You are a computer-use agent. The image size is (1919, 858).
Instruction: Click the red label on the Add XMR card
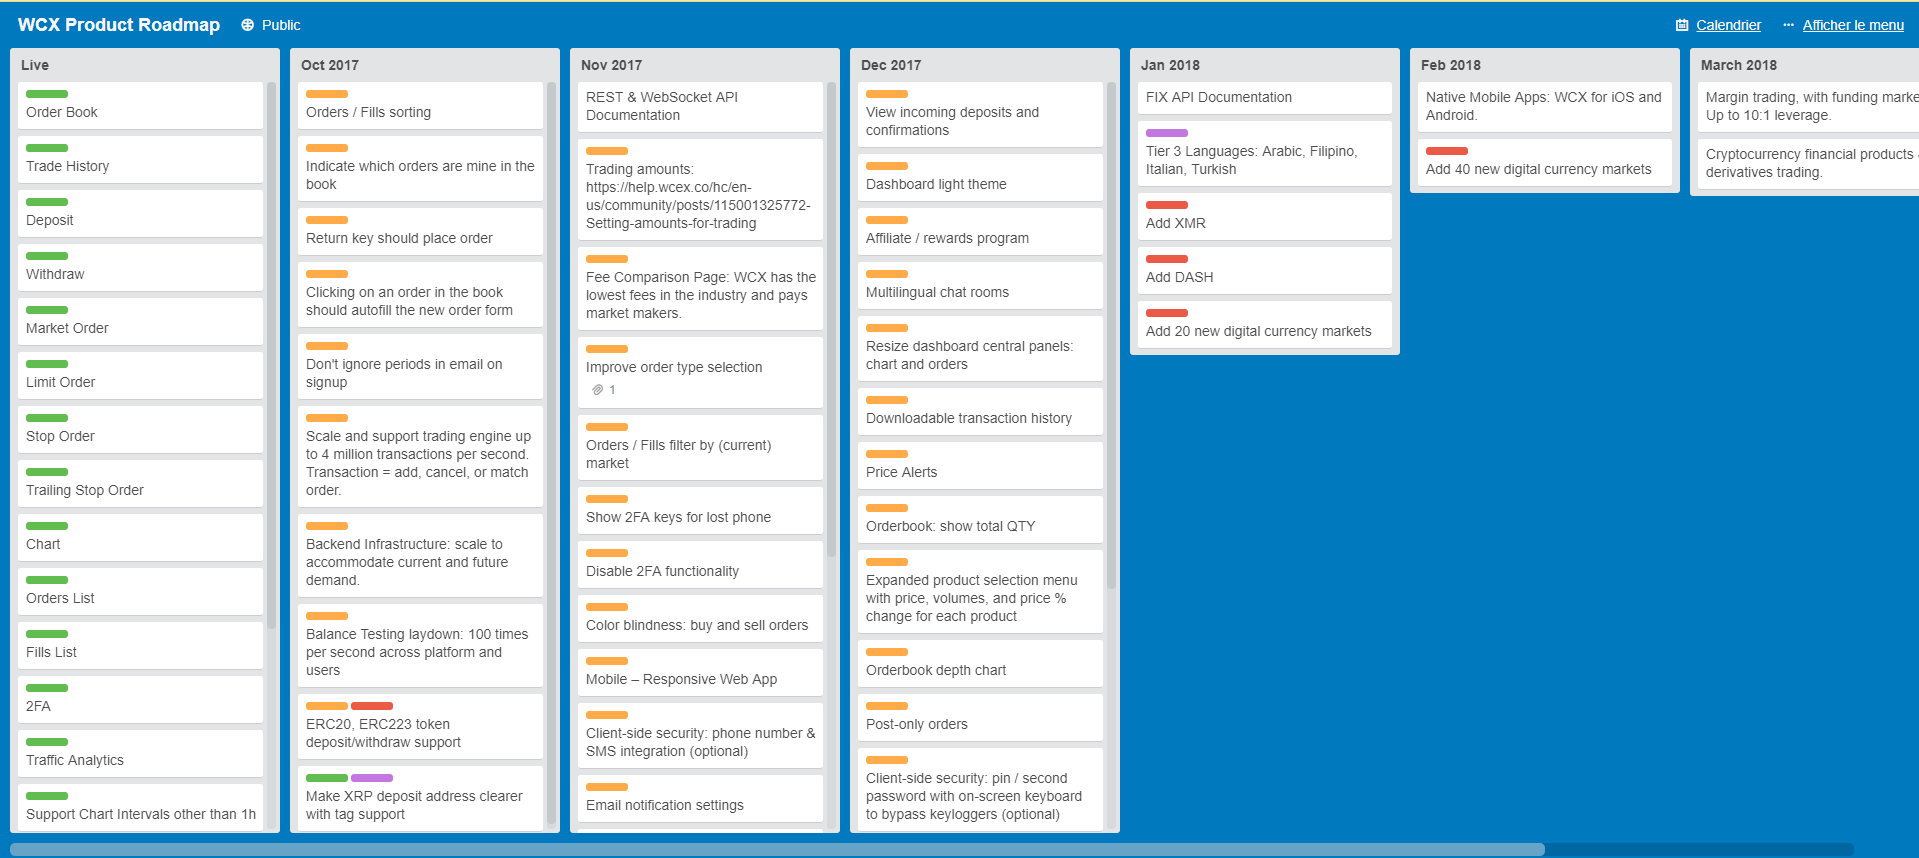click(x=1167, y=205)
